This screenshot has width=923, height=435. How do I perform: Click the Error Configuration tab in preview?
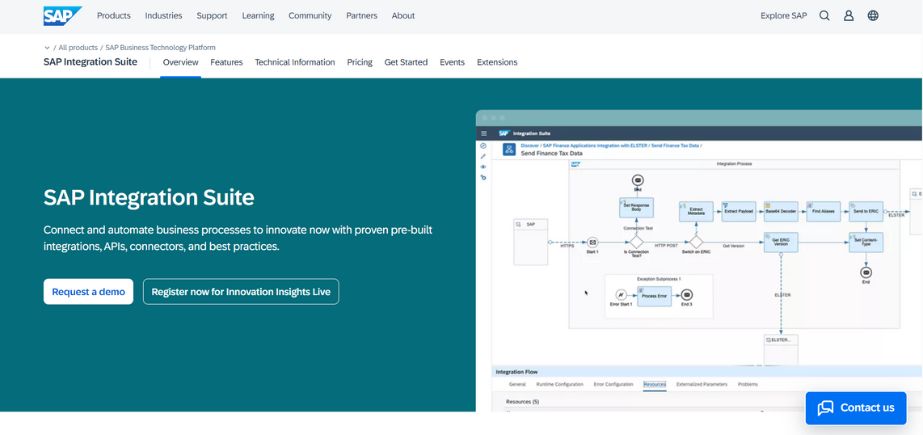point(613,384)
